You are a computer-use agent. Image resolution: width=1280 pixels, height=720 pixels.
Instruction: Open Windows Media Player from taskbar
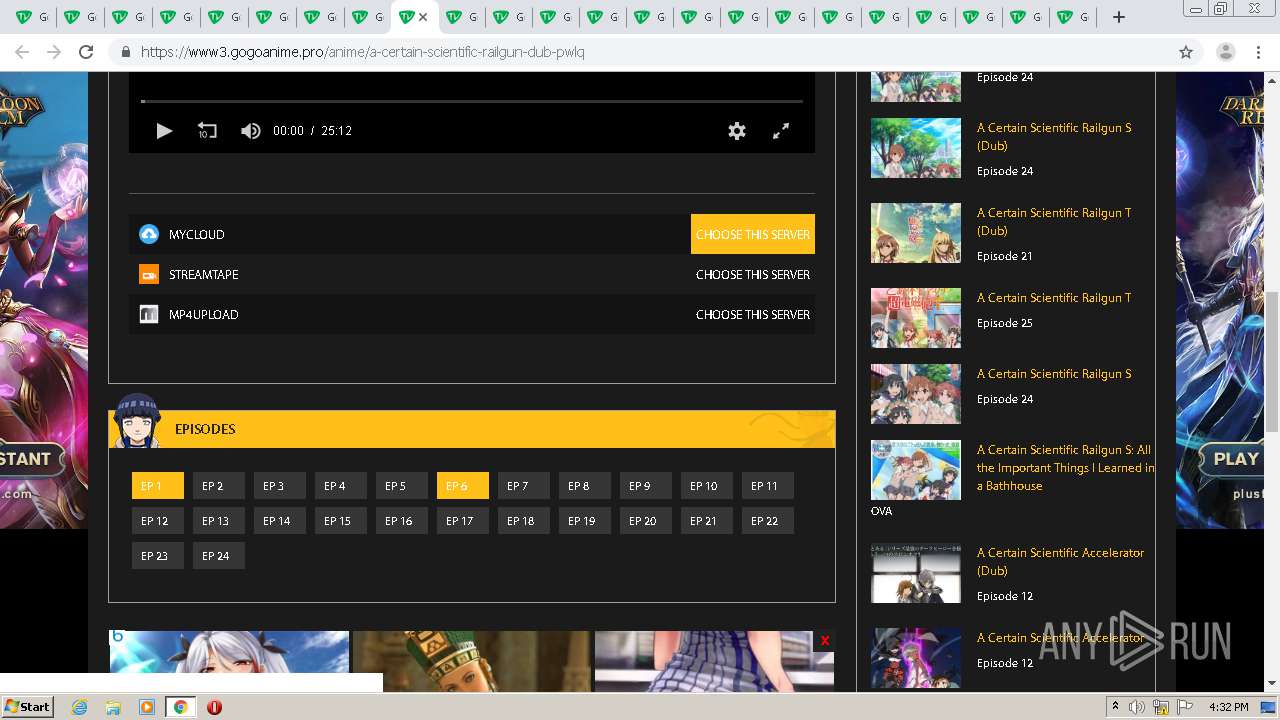[x=147, y=707]
